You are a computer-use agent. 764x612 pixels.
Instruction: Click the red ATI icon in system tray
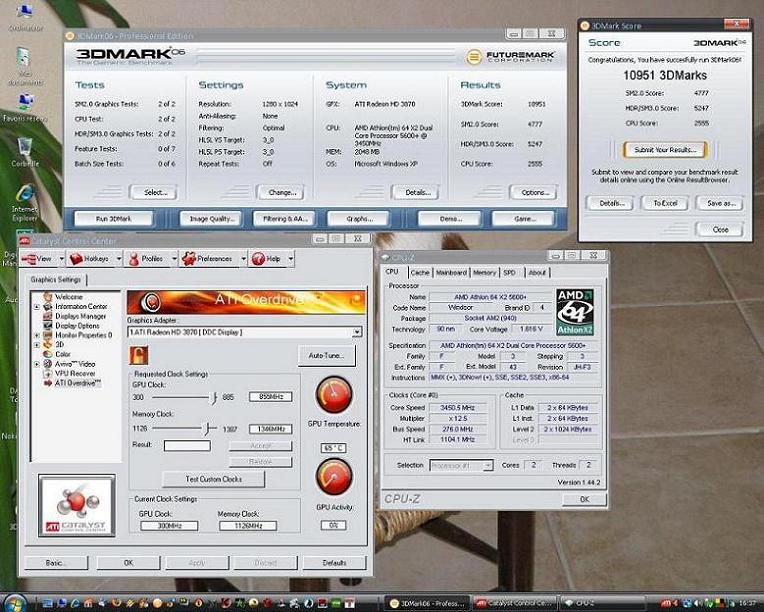666,603
